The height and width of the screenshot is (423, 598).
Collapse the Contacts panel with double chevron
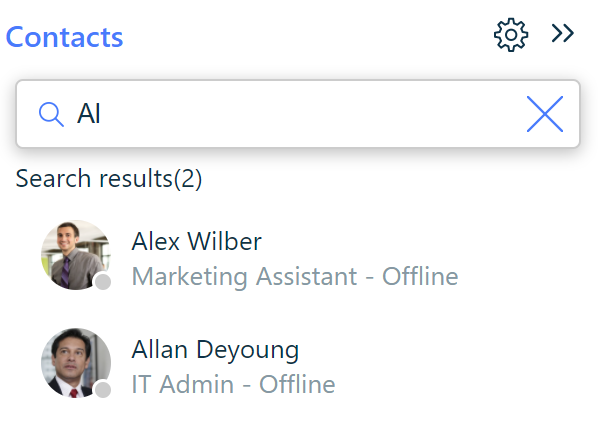pyautogui.click(x=563, y=33)
